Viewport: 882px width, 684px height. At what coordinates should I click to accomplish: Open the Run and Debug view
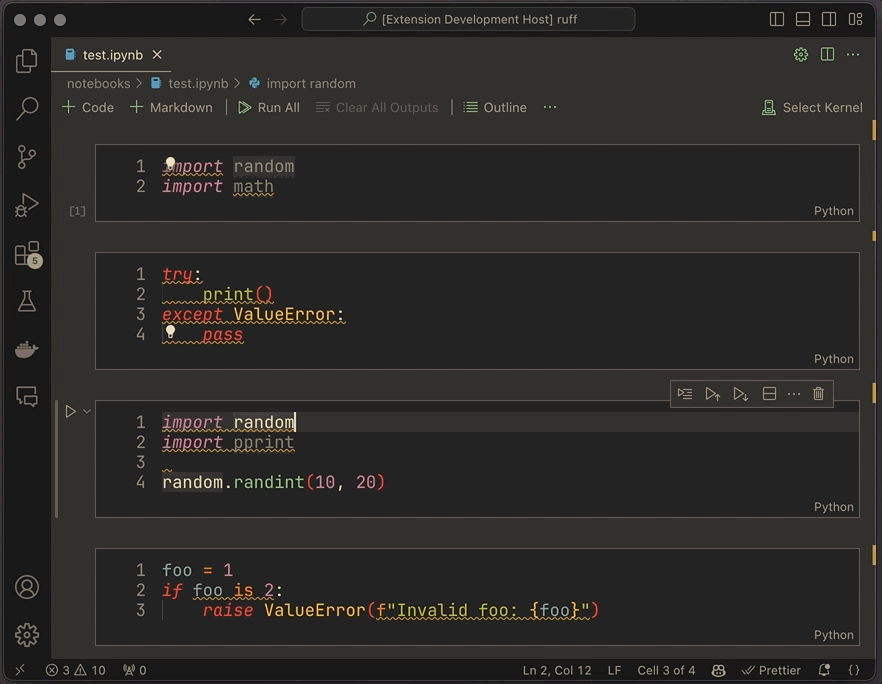(26, 205)
